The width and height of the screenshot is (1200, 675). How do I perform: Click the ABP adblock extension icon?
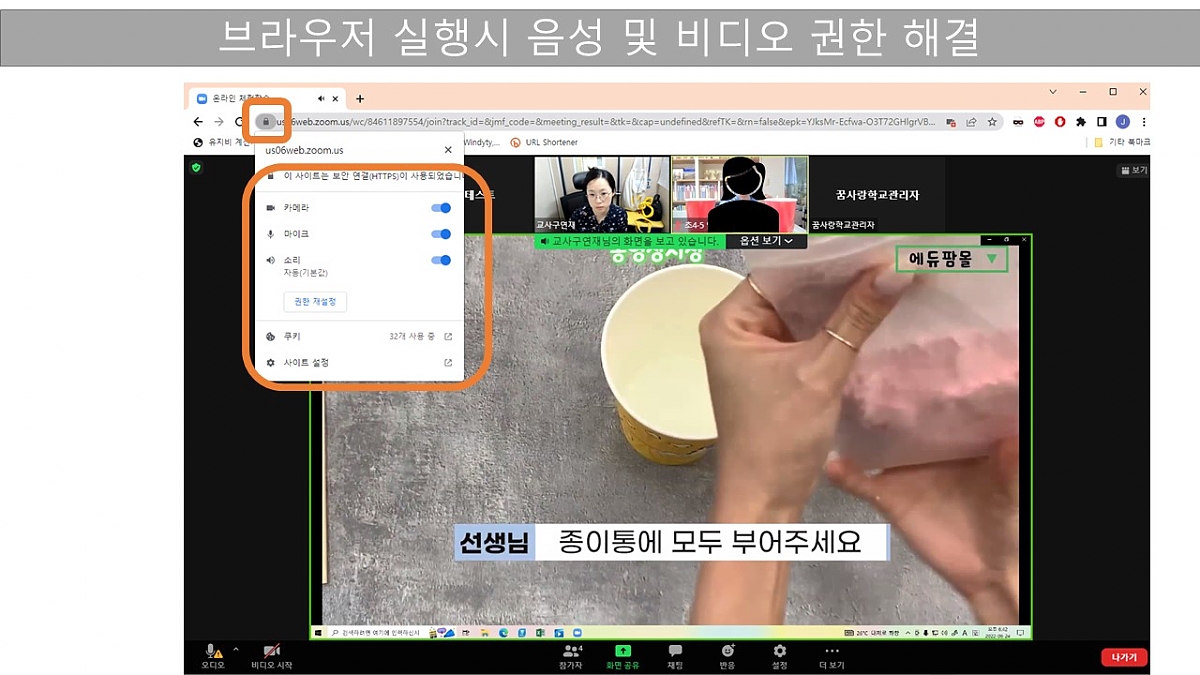point(1039,122)
